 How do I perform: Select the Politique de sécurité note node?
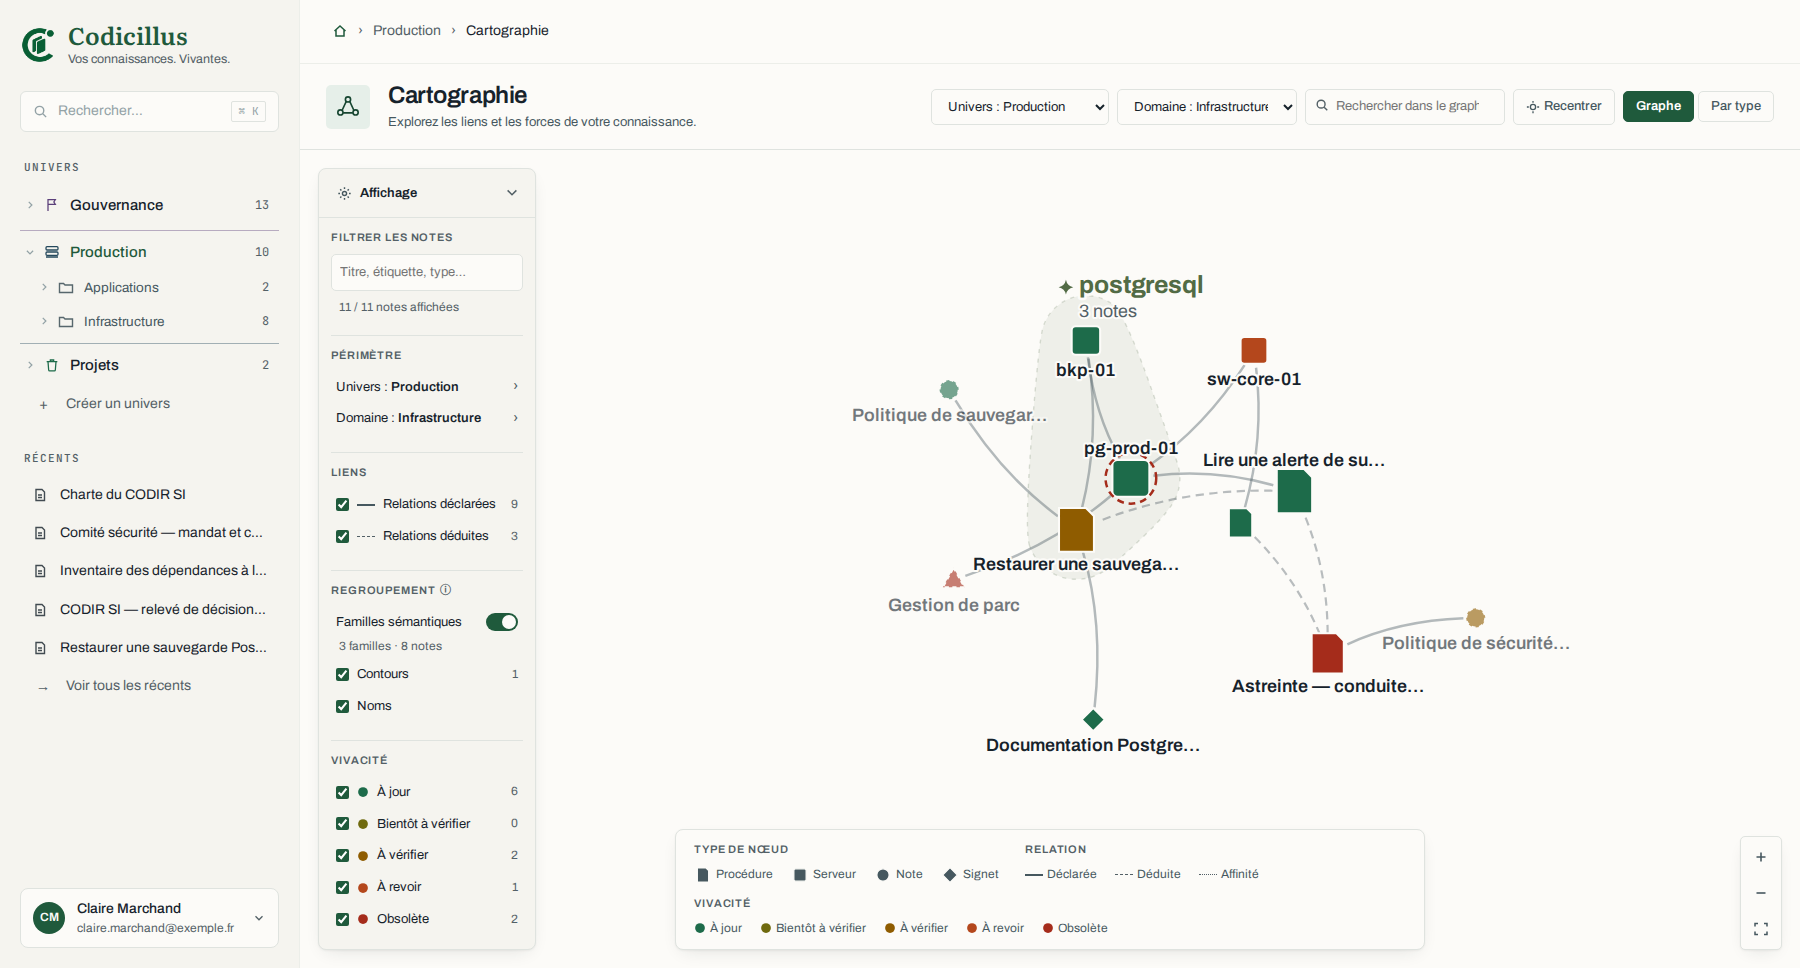pyautogui.click(x=1475, y=617)
